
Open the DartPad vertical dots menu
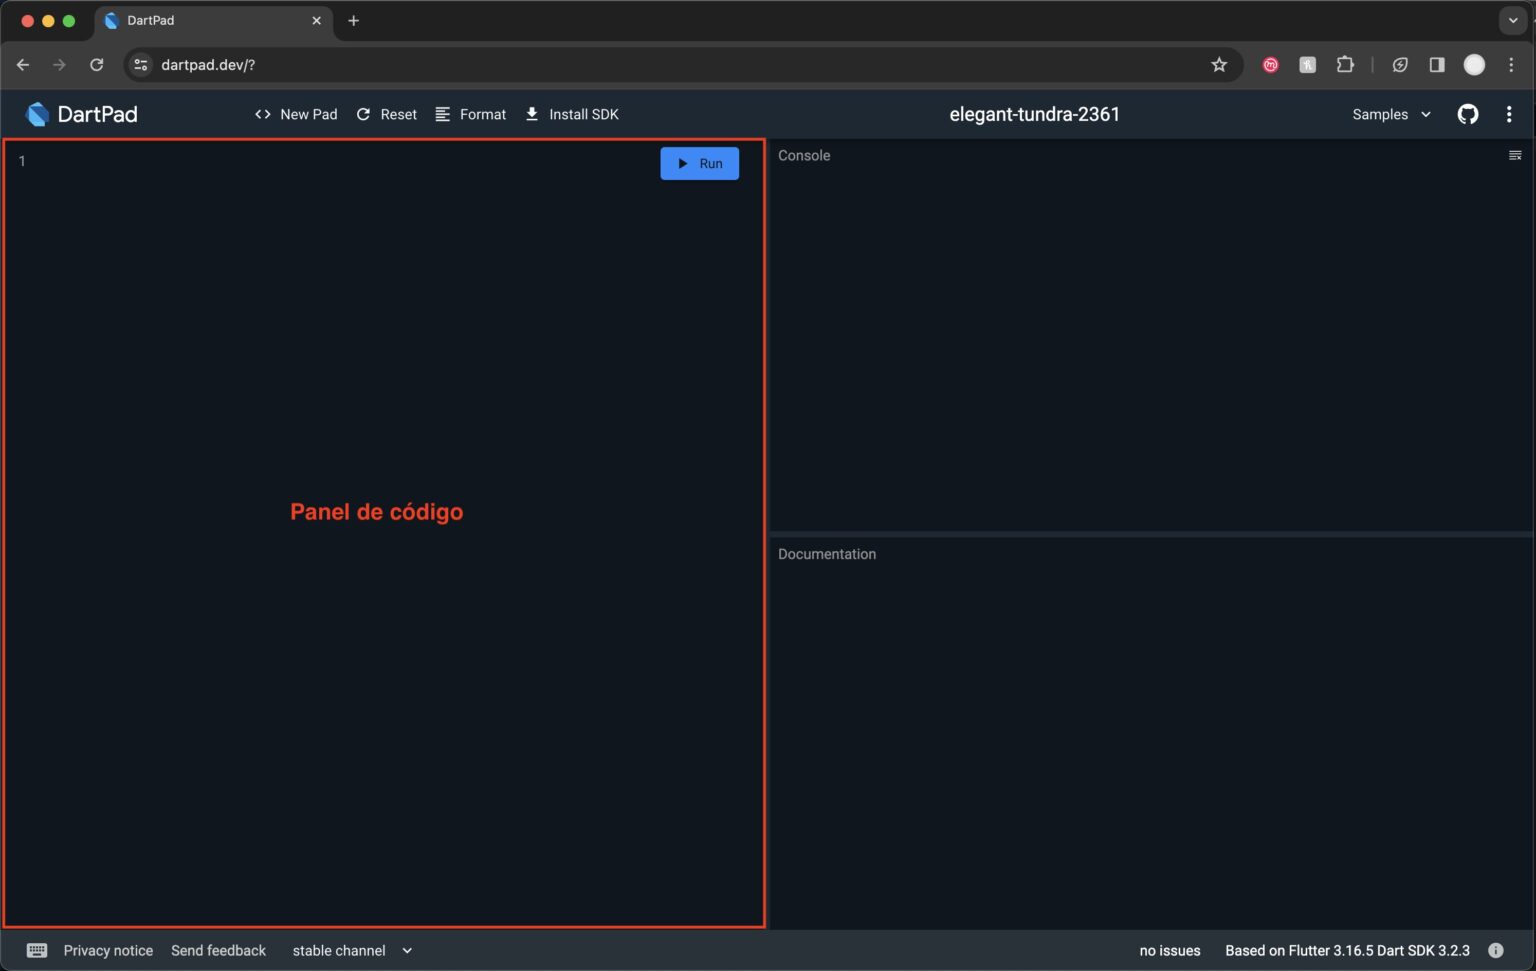pos(1508,114)
